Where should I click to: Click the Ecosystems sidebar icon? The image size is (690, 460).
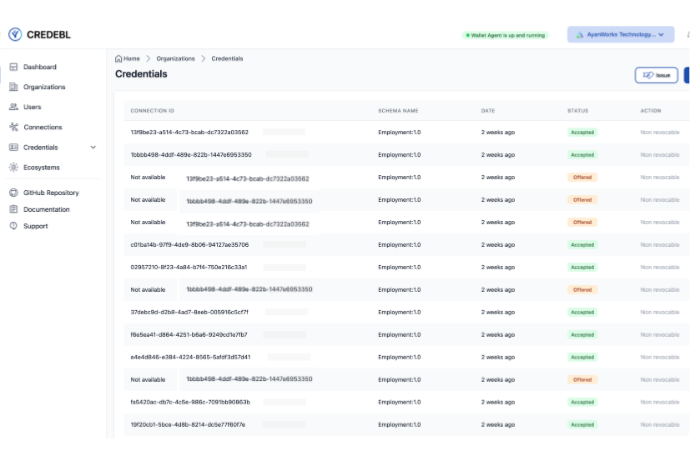(14, 167)
